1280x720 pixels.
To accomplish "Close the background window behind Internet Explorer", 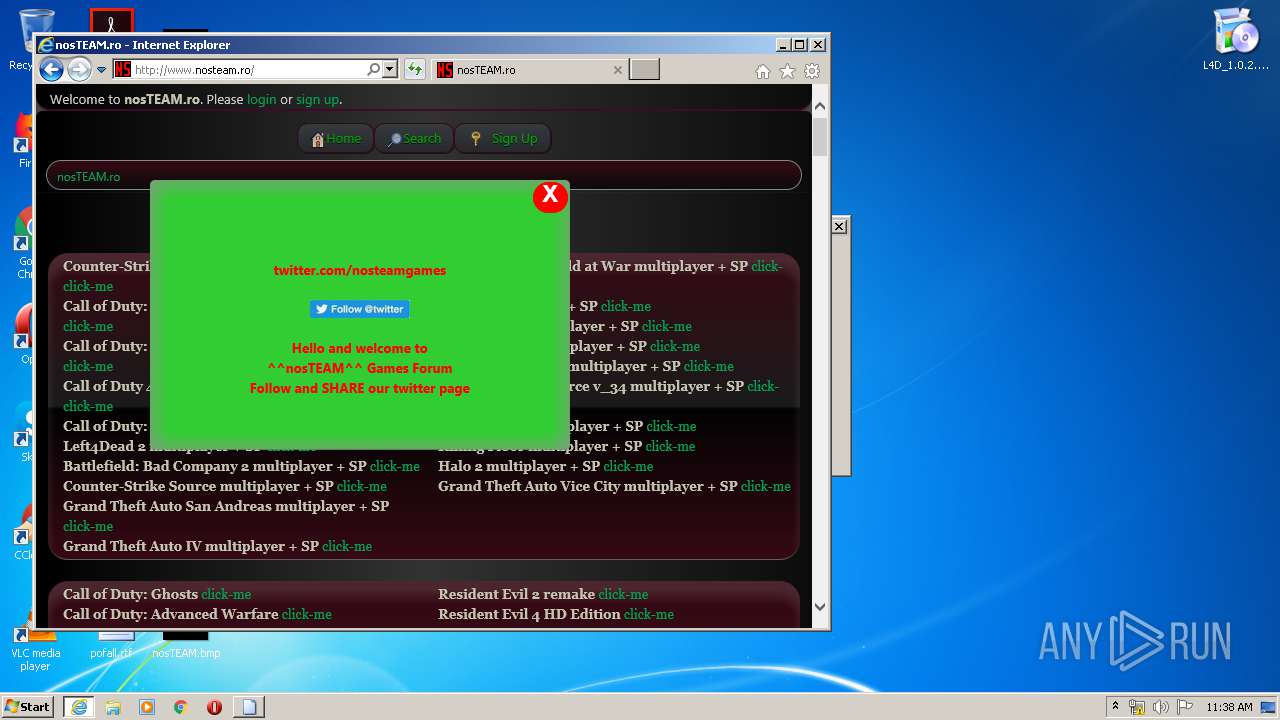I will [x=840, y=227].
